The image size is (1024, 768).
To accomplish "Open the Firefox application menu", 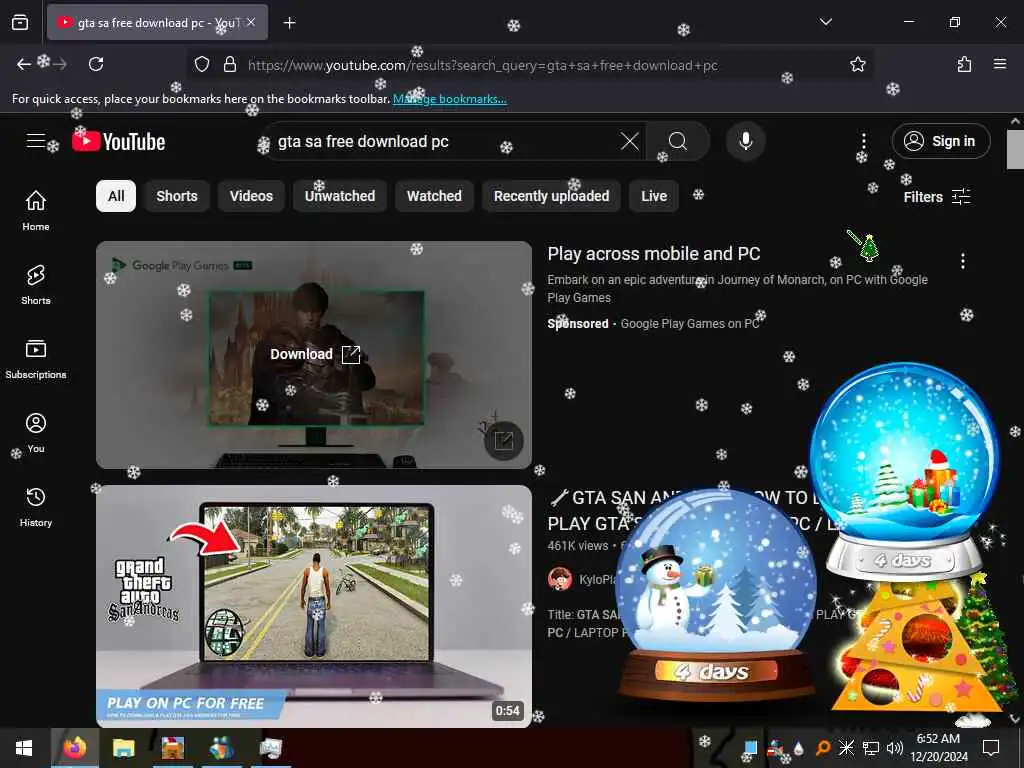I will (x=999, y=64).
